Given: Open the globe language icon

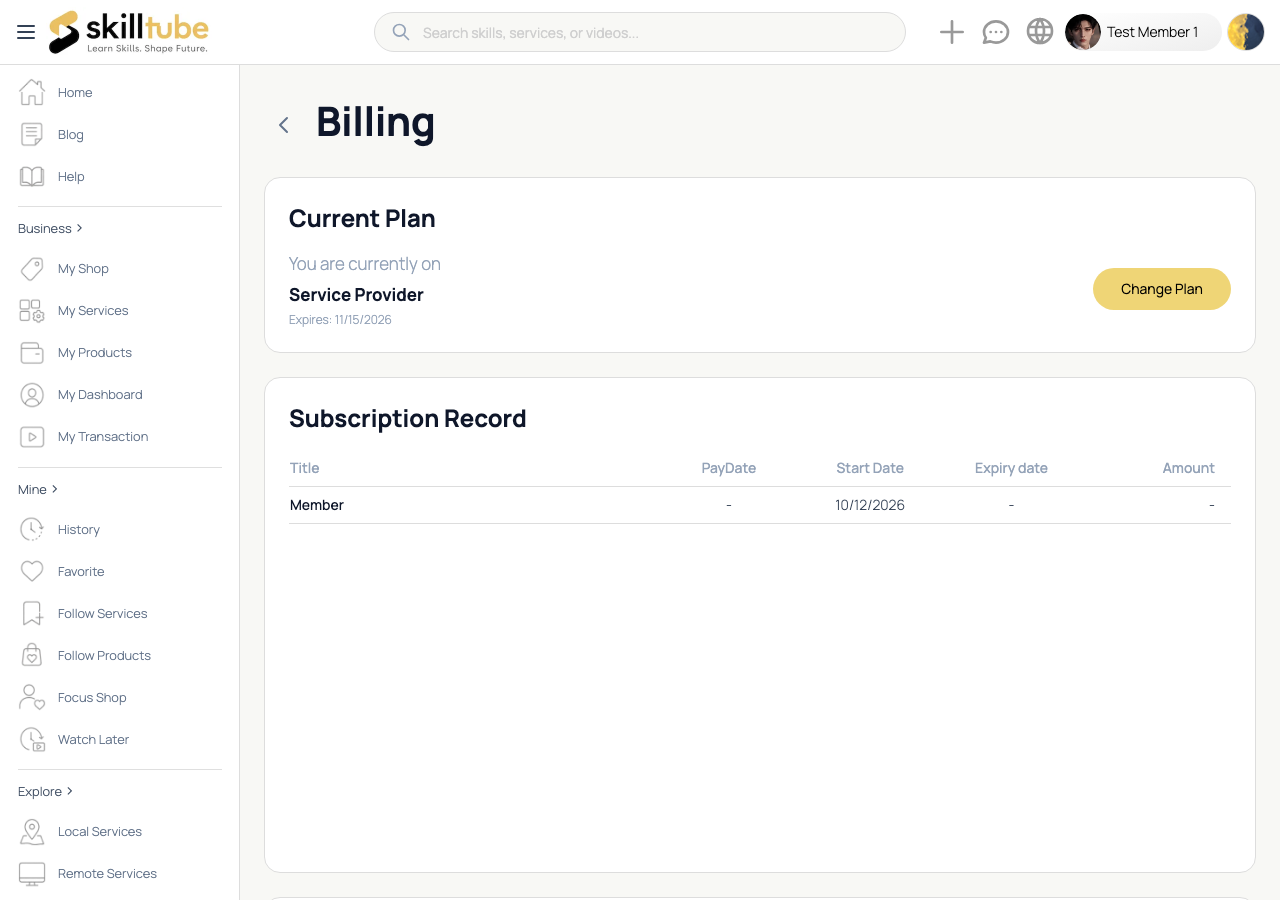Looking at the screenshot, I should [1040, 32].
